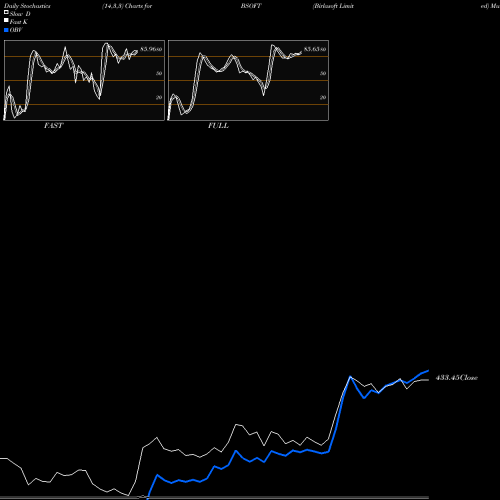Click the '433.45Close' price label

tap(457, 378)
